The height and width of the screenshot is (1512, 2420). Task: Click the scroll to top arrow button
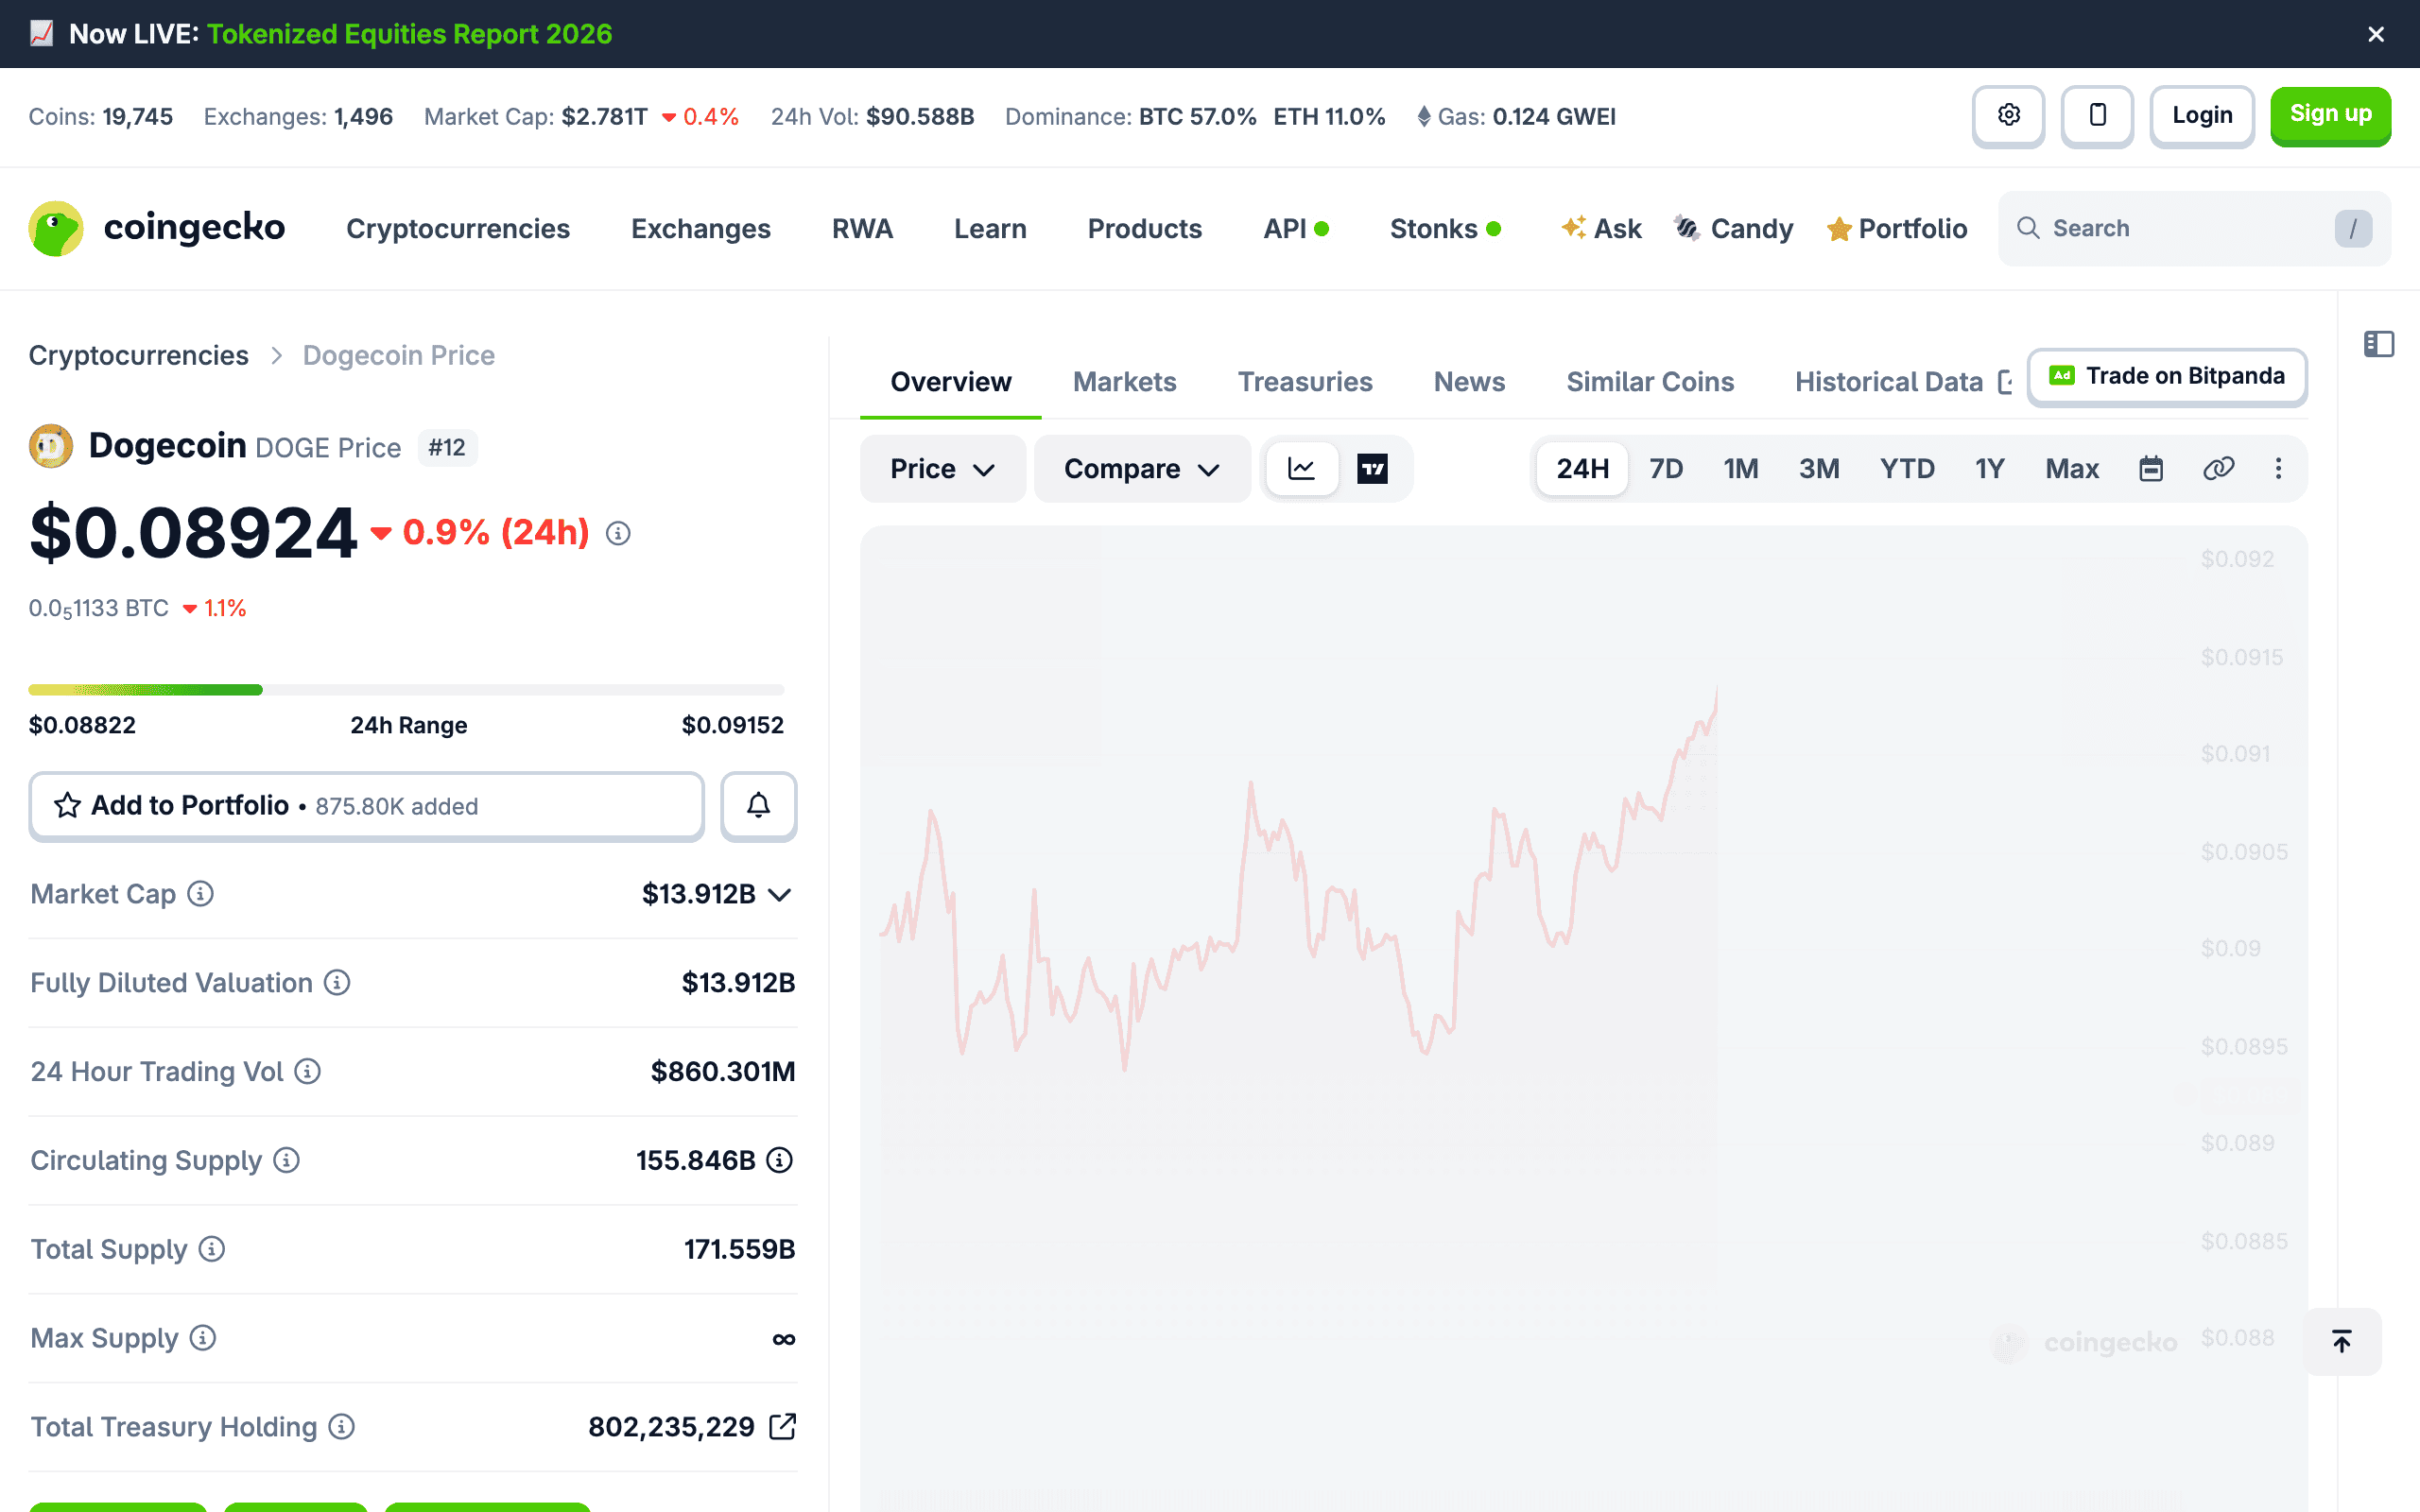click(2342, 1341)
